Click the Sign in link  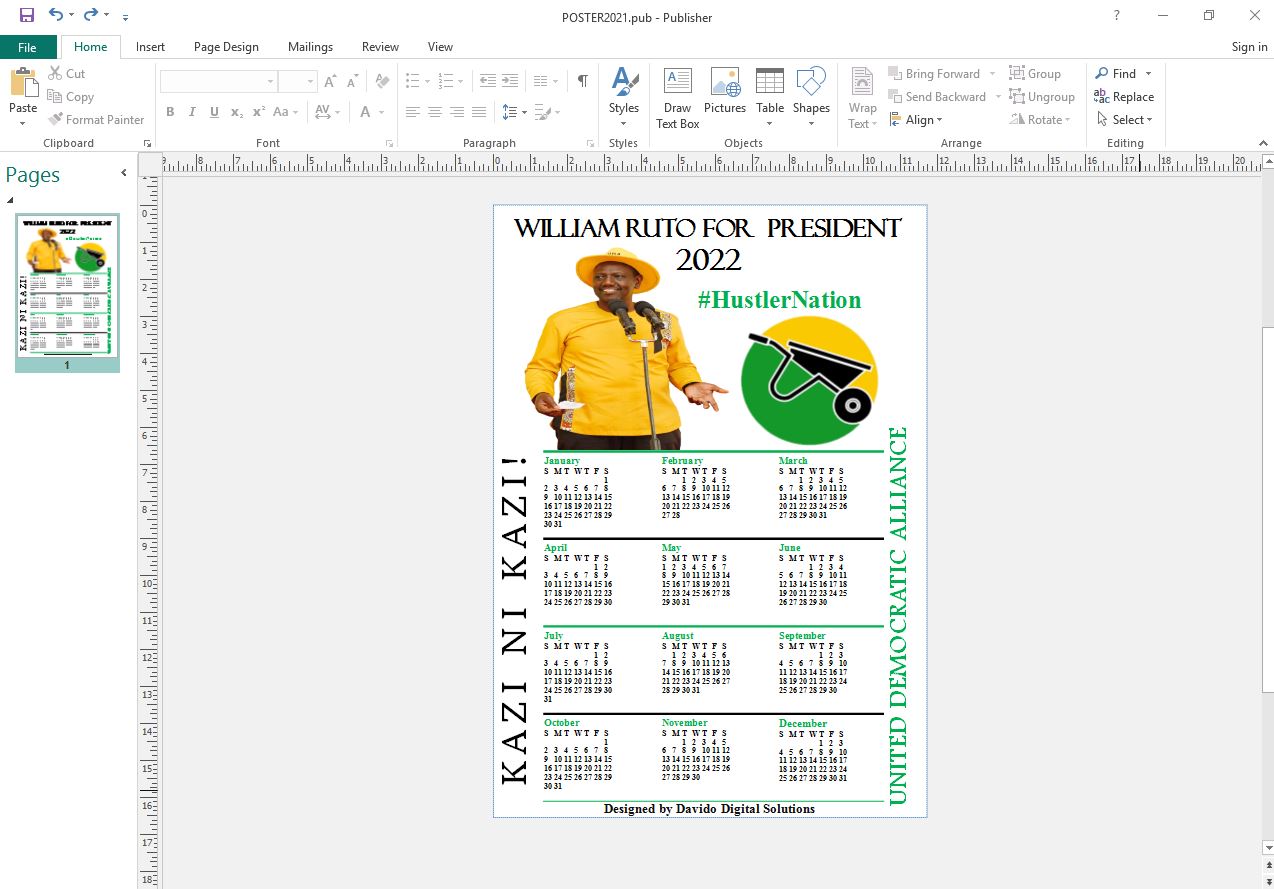[1249, 47]
